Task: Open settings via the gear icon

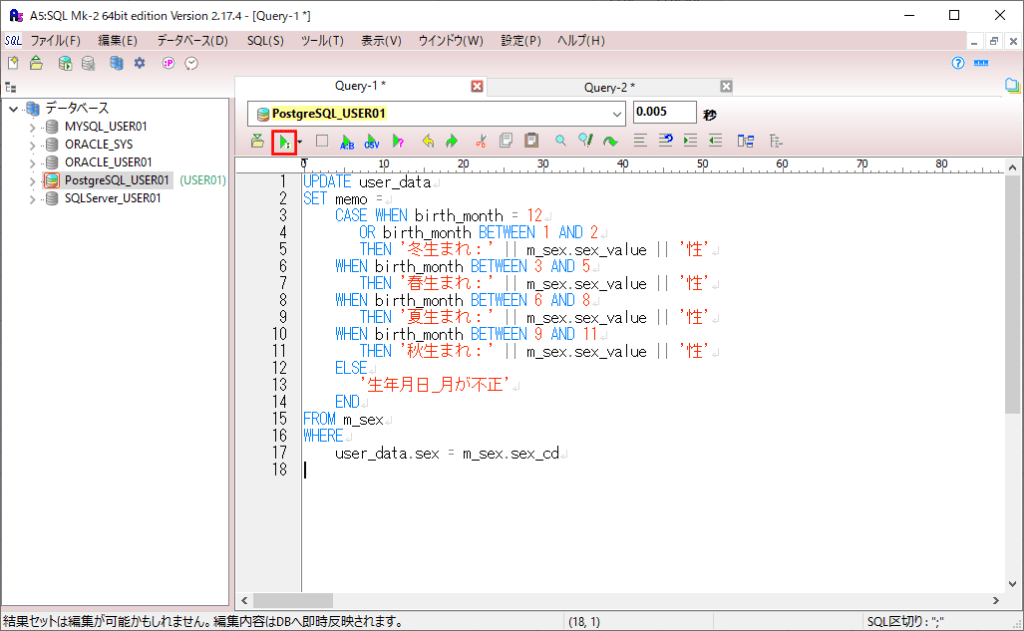Action: point(139,62)
